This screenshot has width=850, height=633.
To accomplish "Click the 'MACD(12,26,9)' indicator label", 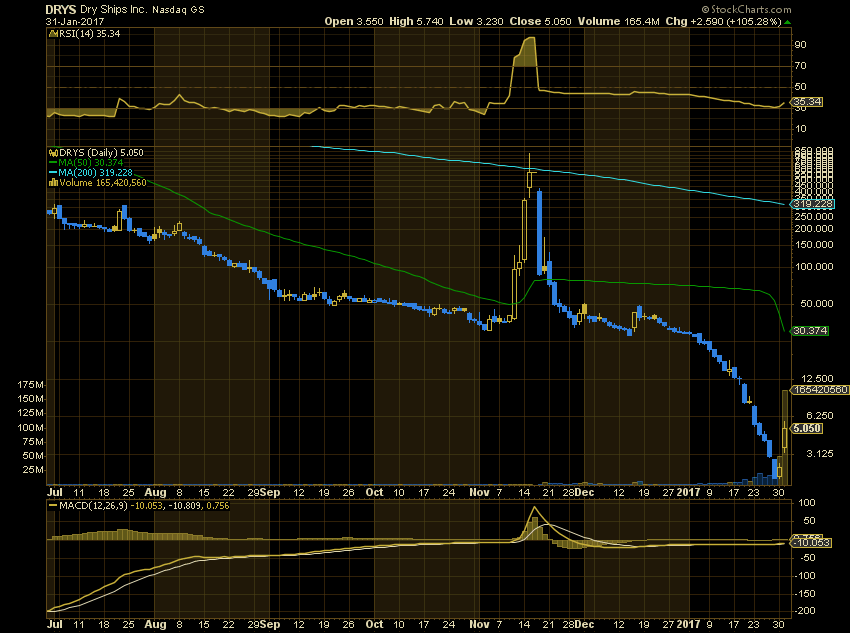I will tap(95, 506).
